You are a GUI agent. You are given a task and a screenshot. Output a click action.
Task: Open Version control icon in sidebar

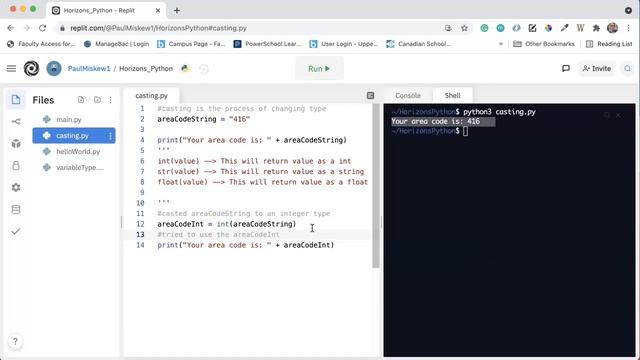pyautogui.click(x=16, y=122)
